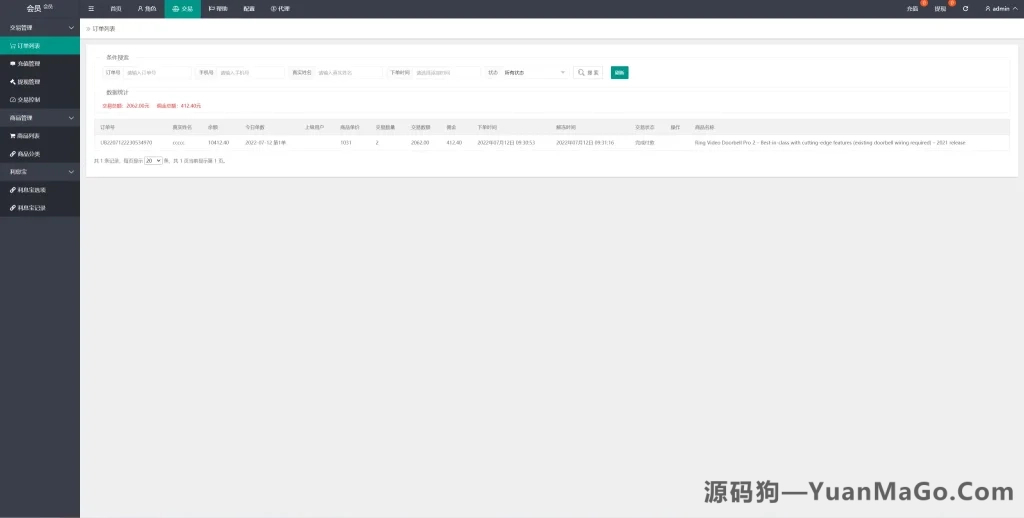Click the 订单列表 breadcrumb title
This screenshot has height=518, width=1024.
104,29
